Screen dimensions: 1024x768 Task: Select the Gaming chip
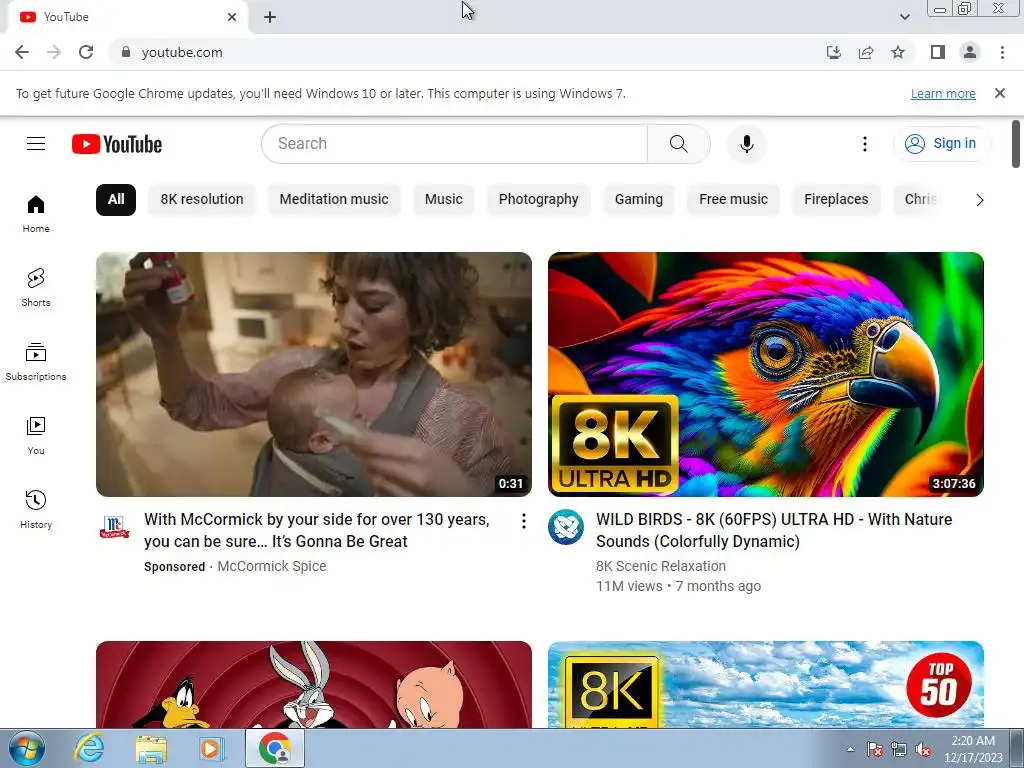pyautogui.click(x=639, y=199)
